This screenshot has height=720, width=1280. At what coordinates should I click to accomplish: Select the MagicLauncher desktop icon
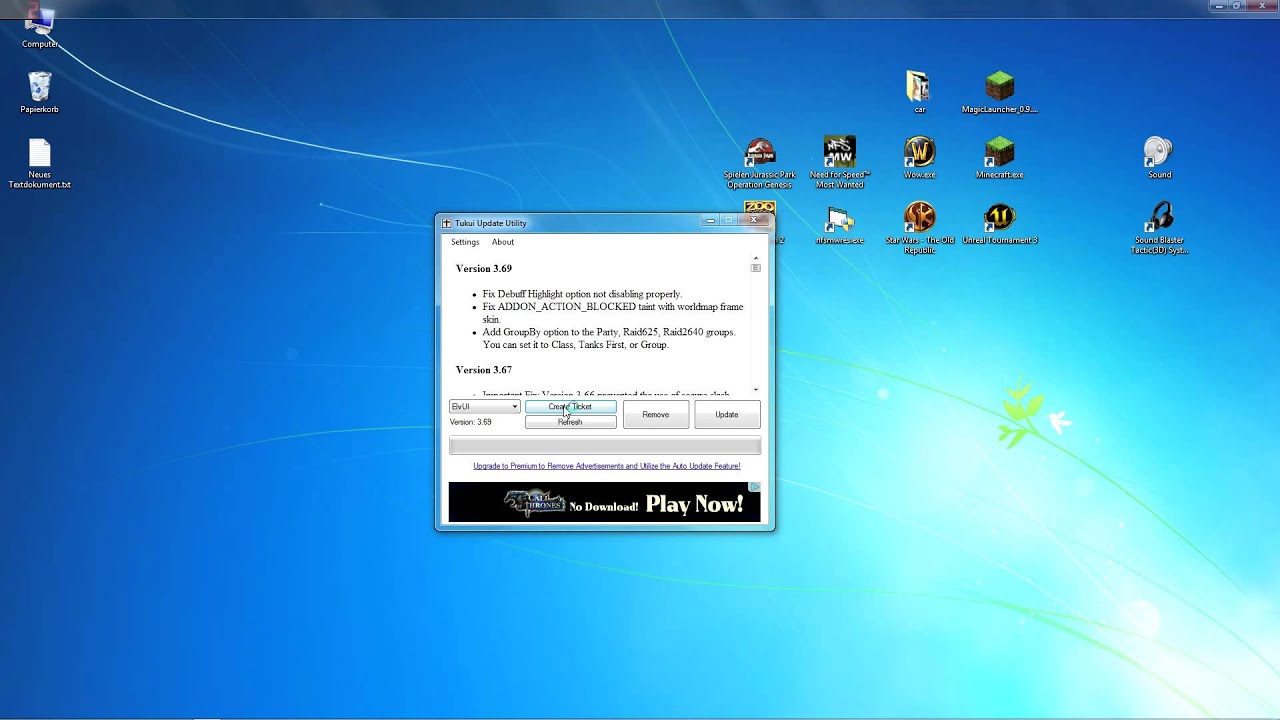(999, 92)
